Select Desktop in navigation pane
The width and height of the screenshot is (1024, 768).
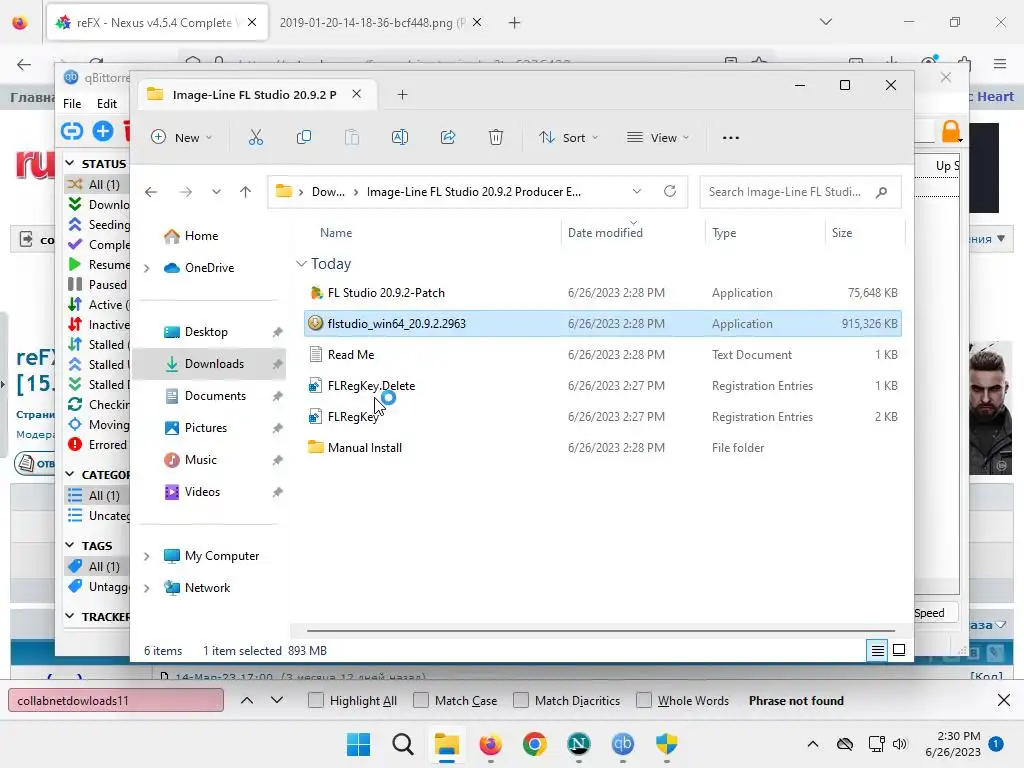click(206, 332)
